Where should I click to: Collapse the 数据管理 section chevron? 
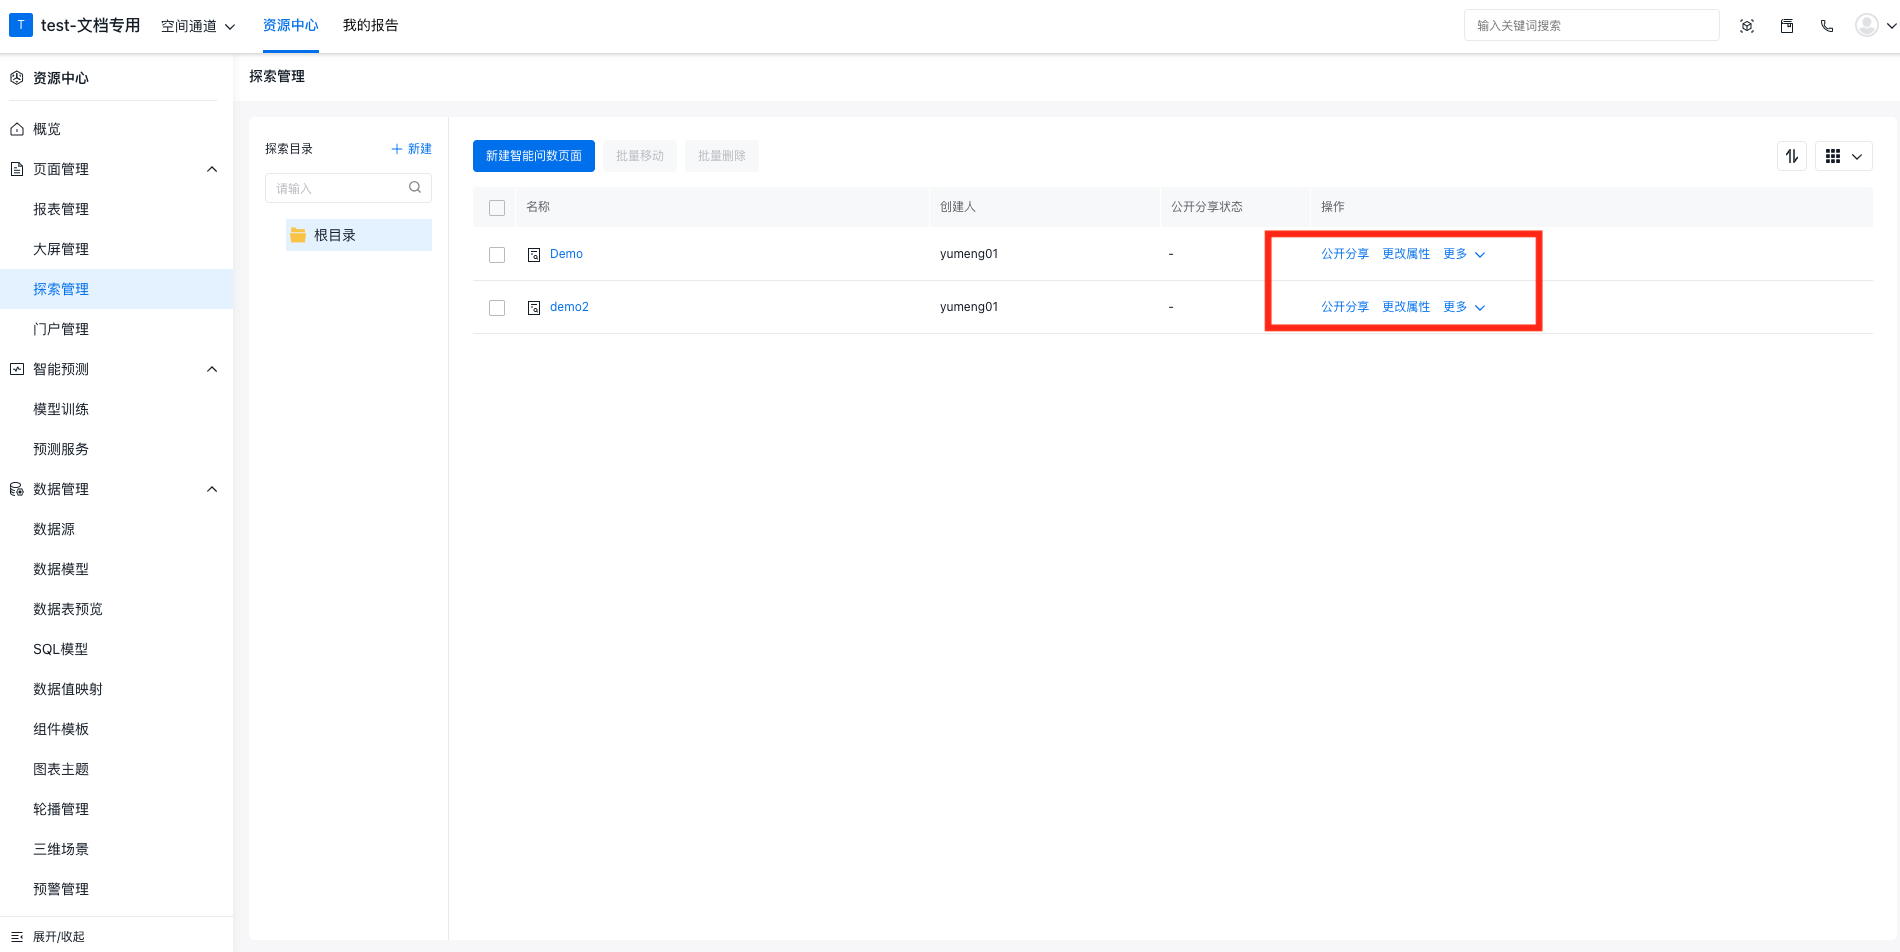point(212,489)
